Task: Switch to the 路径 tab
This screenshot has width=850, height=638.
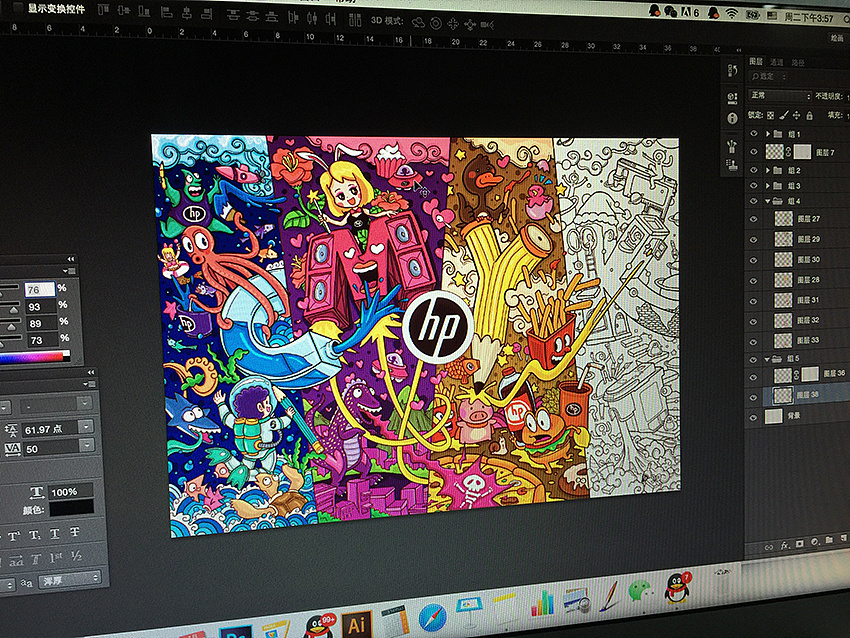Action: 797,62
